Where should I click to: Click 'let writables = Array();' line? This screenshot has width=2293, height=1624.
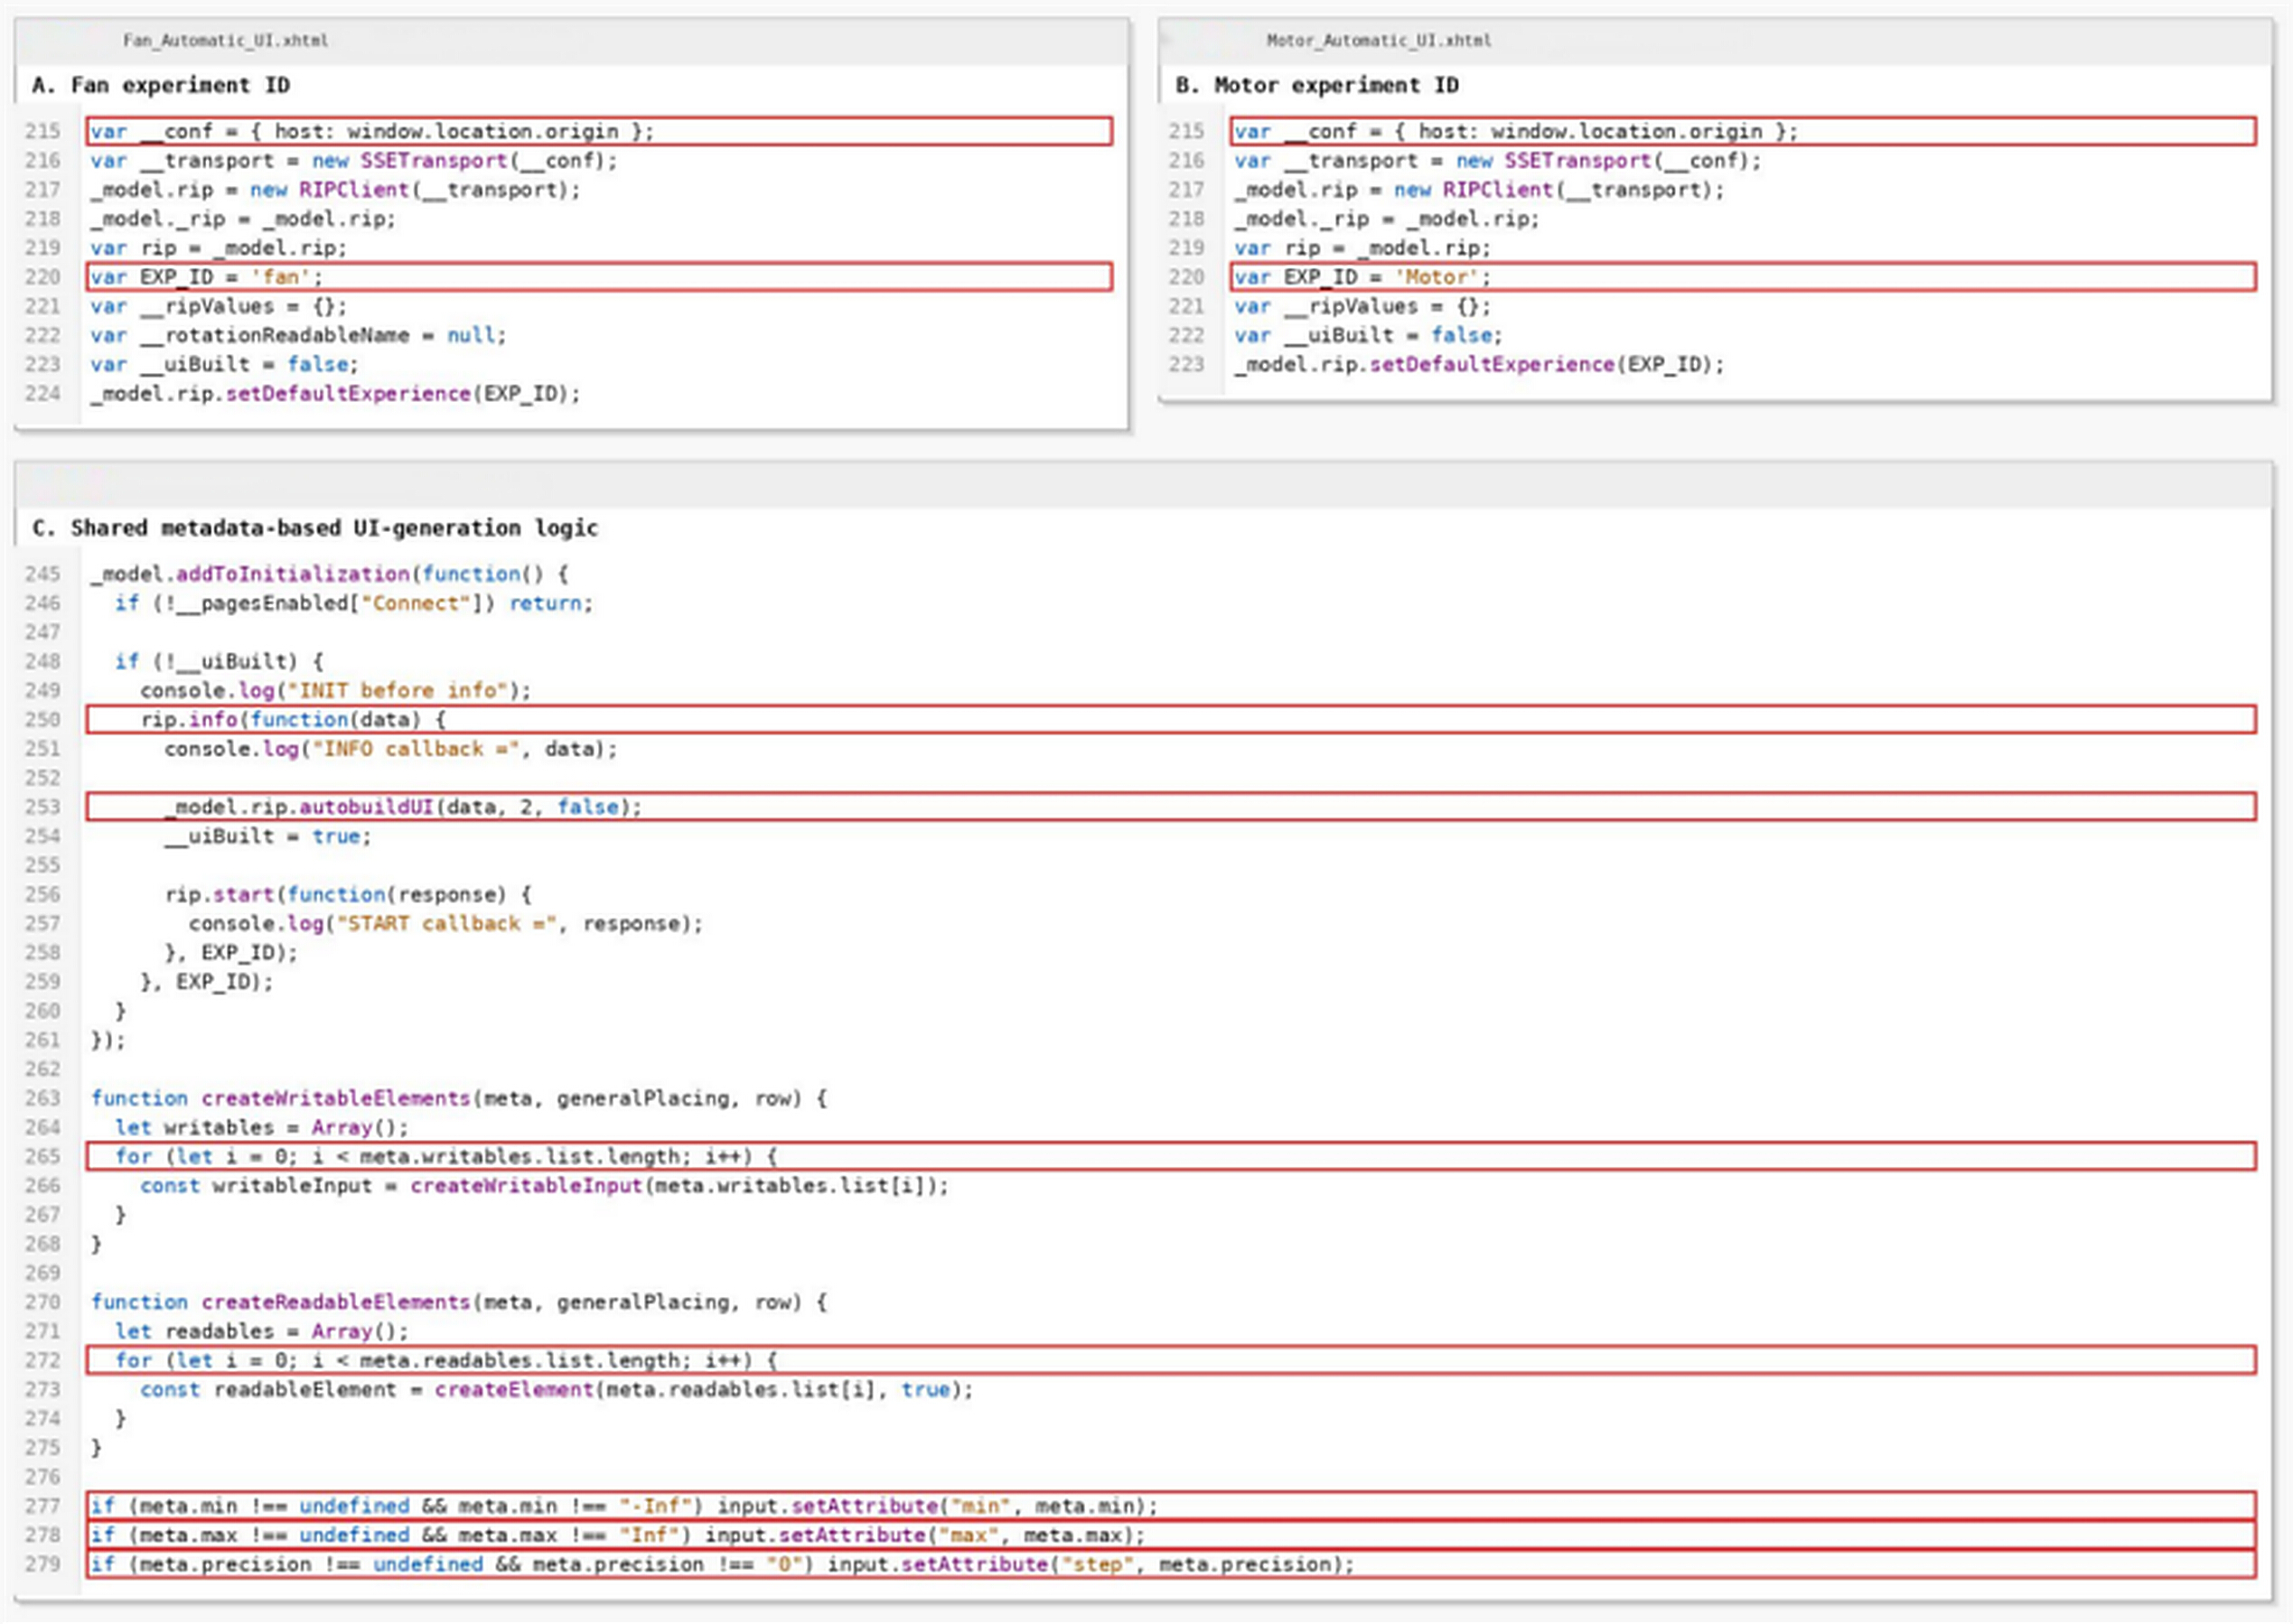pos(262,1127)
